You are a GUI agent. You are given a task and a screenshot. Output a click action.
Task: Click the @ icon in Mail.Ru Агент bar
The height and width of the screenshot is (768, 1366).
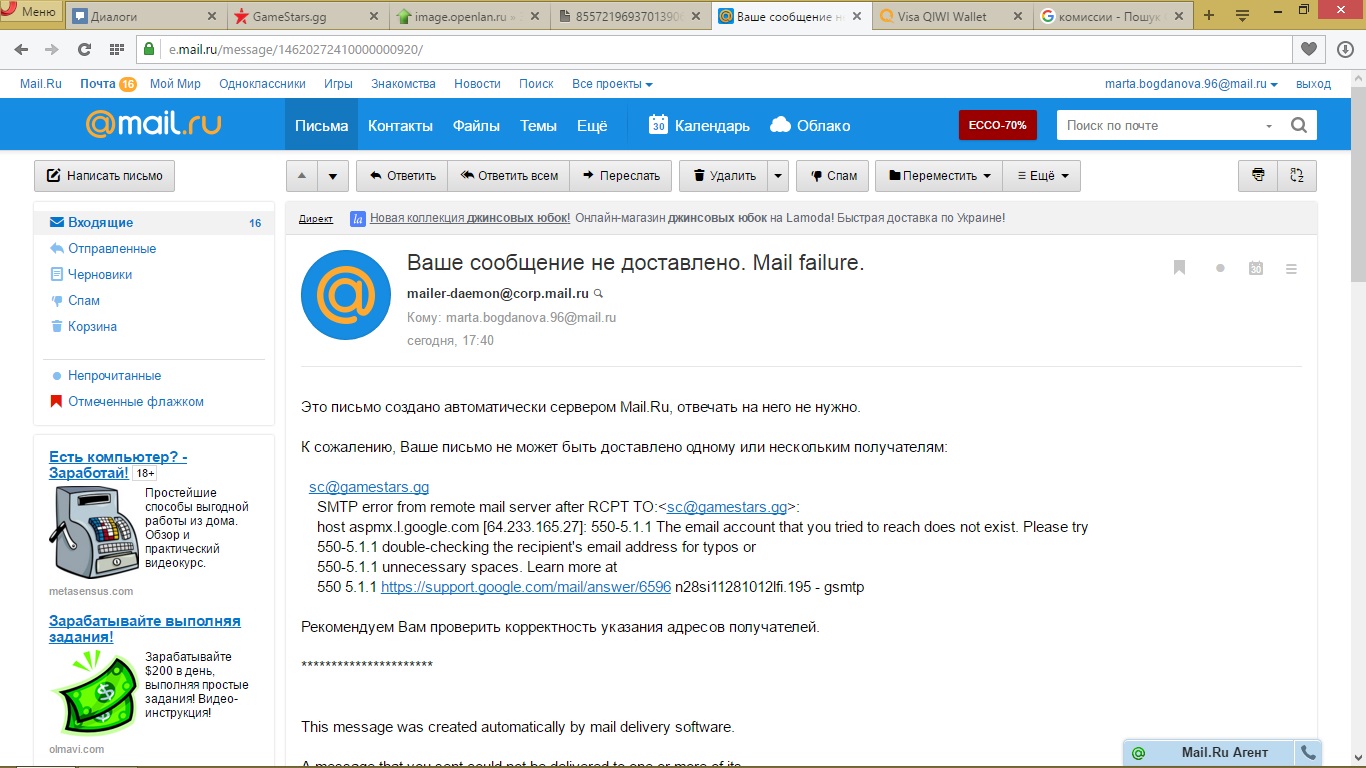(1138, 753)
